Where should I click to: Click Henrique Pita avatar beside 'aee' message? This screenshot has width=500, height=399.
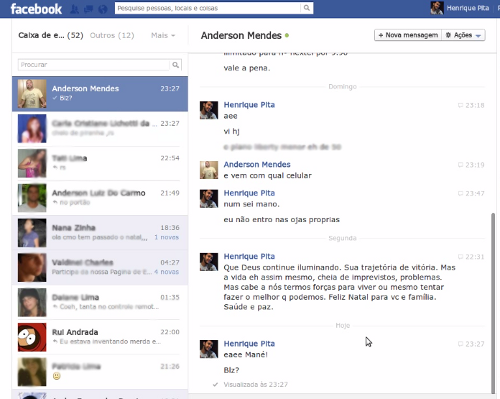point(209,110)
